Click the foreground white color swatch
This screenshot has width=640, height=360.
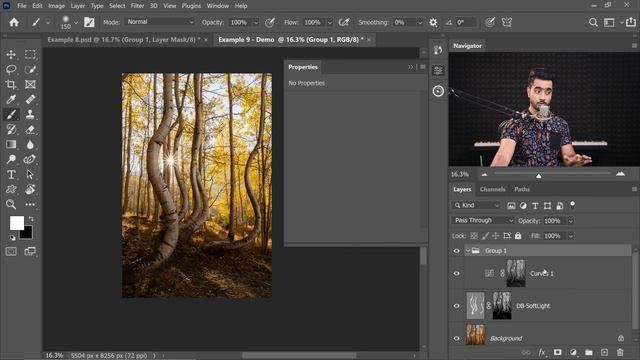point(16,223)
